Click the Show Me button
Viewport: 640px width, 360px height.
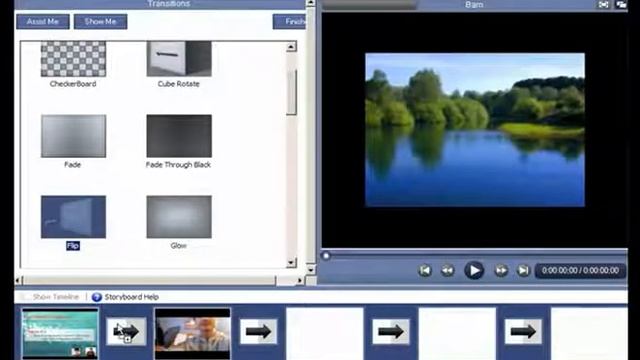(x=100, y=22)
